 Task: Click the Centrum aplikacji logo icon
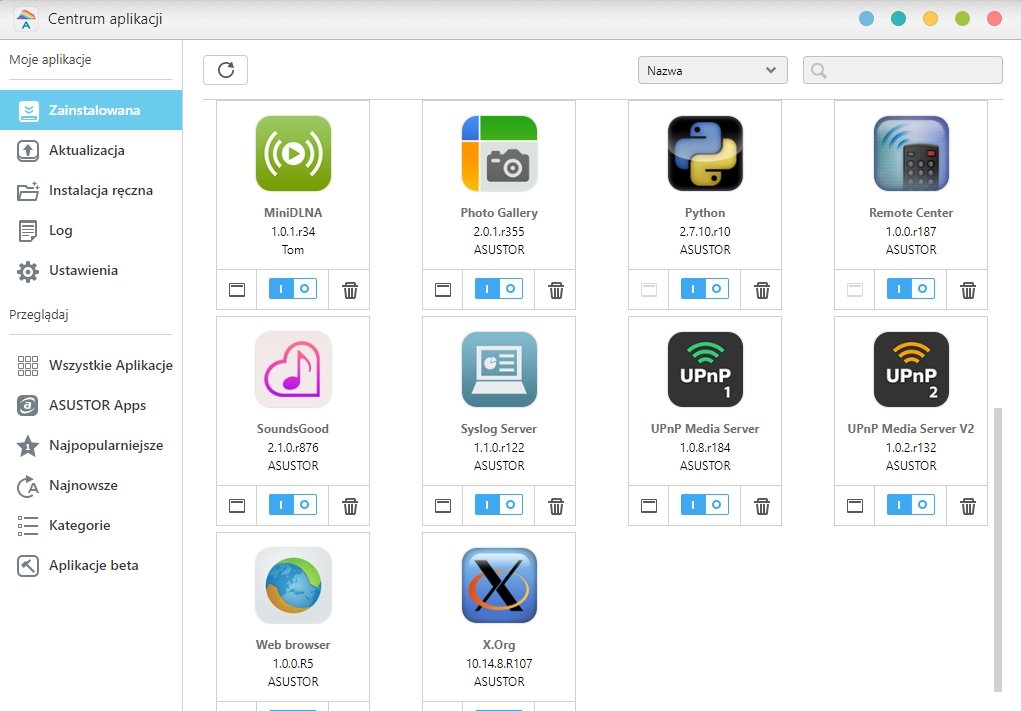pyautogui.click(x=26, y=19)
